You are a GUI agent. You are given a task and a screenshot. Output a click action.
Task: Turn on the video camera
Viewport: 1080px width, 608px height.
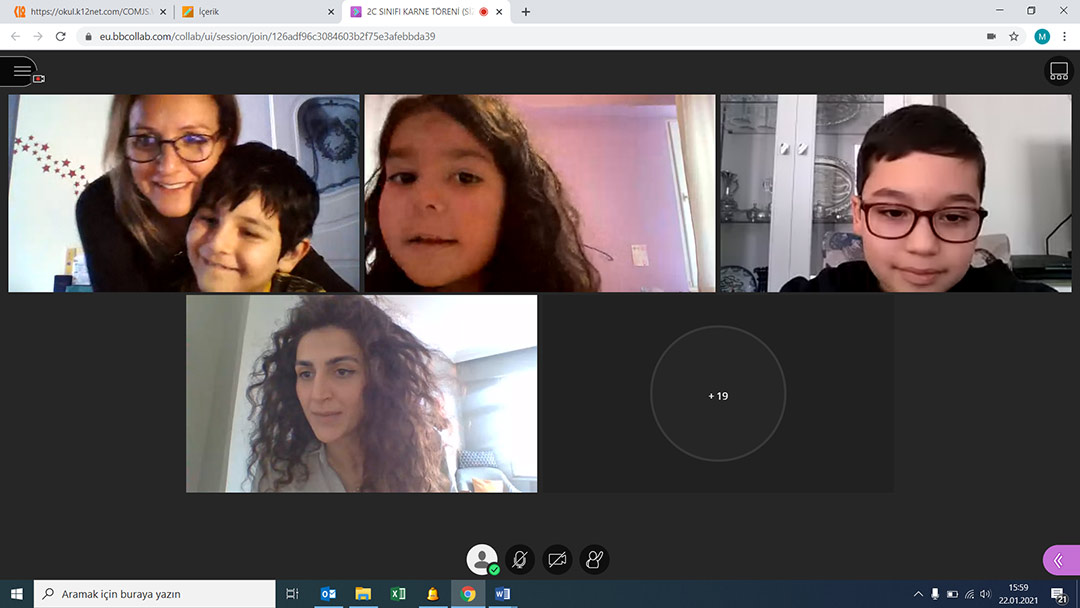(x=557, y=559)
